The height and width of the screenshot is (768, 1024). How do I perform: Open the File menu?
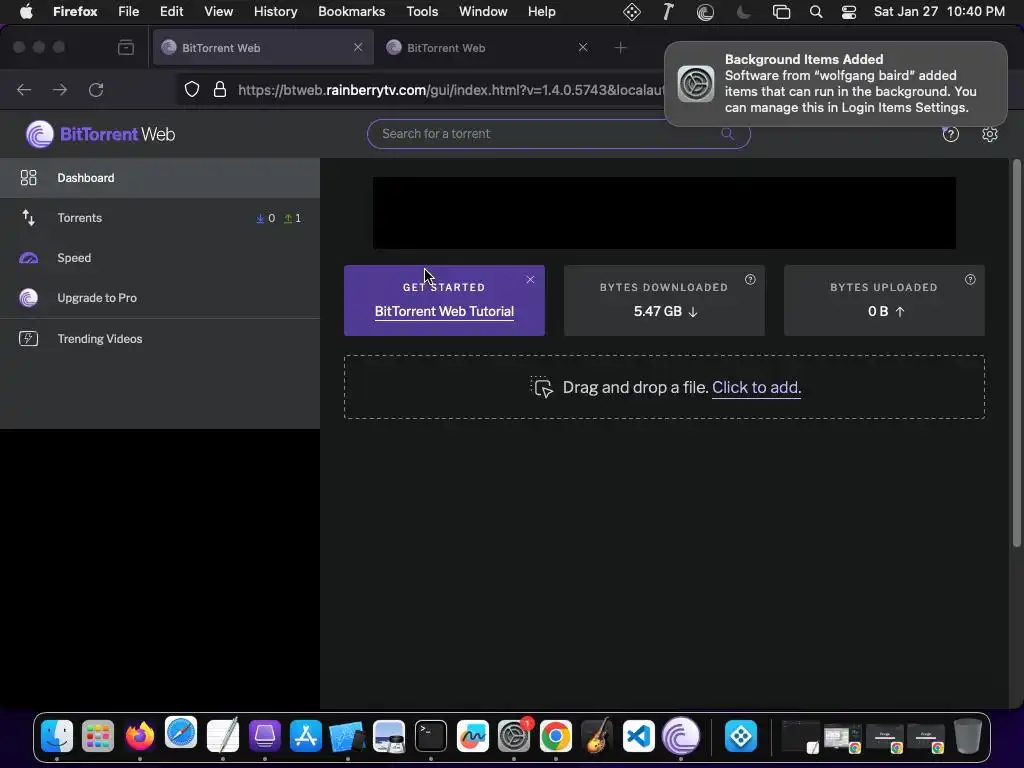(x=128, y=12)
